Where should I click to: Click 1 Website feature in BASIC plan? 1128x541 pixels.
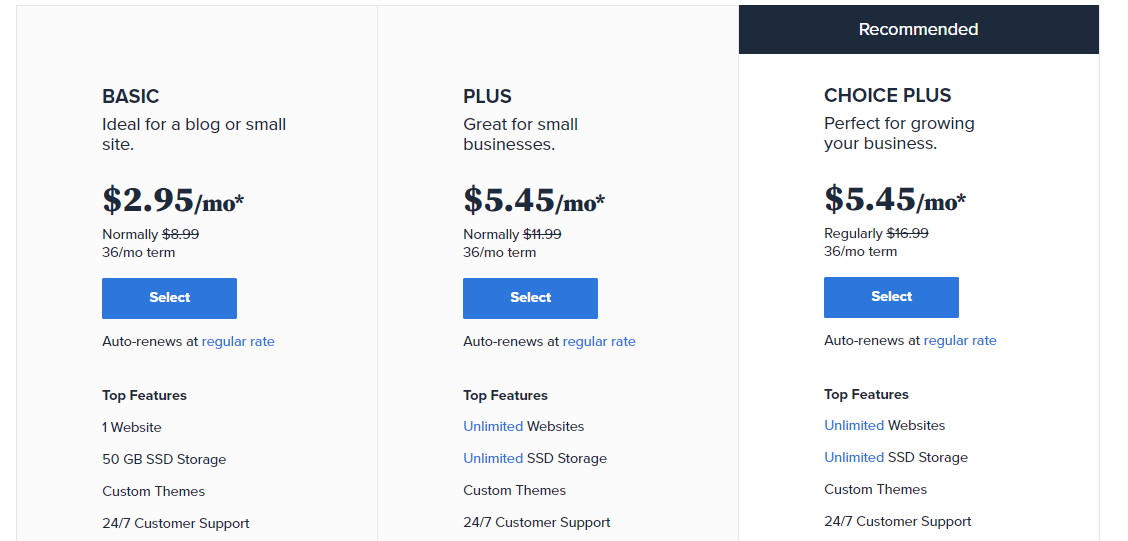132,428
